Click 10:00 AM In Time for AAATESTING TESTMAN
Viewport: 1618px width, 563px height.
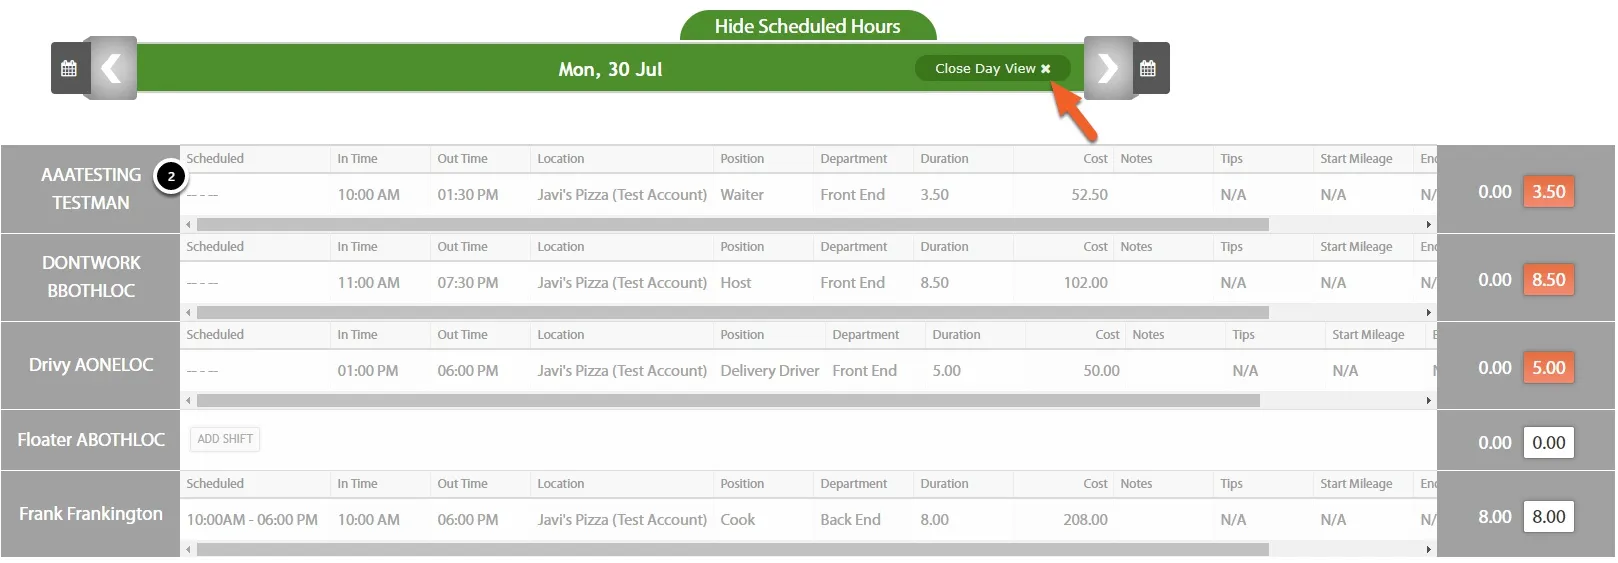pyautogui.click(x=368, y=195)
